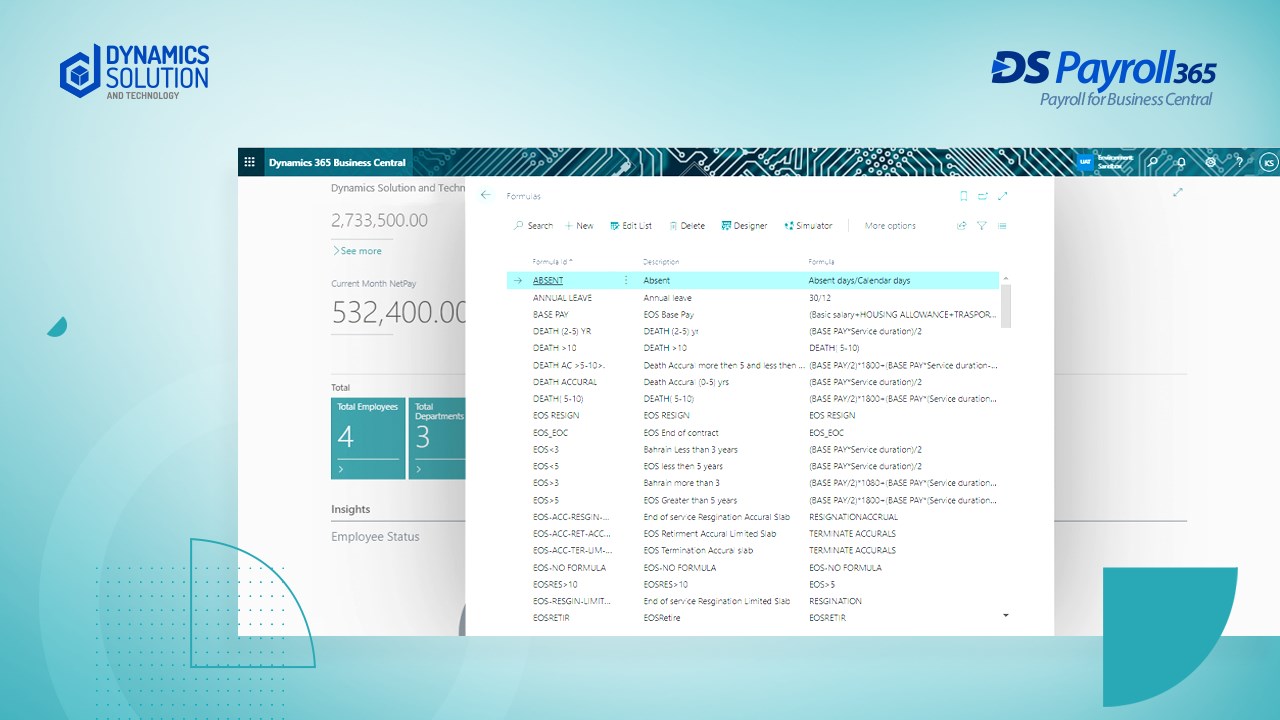Select EOS-NO FORMULA id cell
This screenshot has height=720, width=1280.
click(569, 568)
